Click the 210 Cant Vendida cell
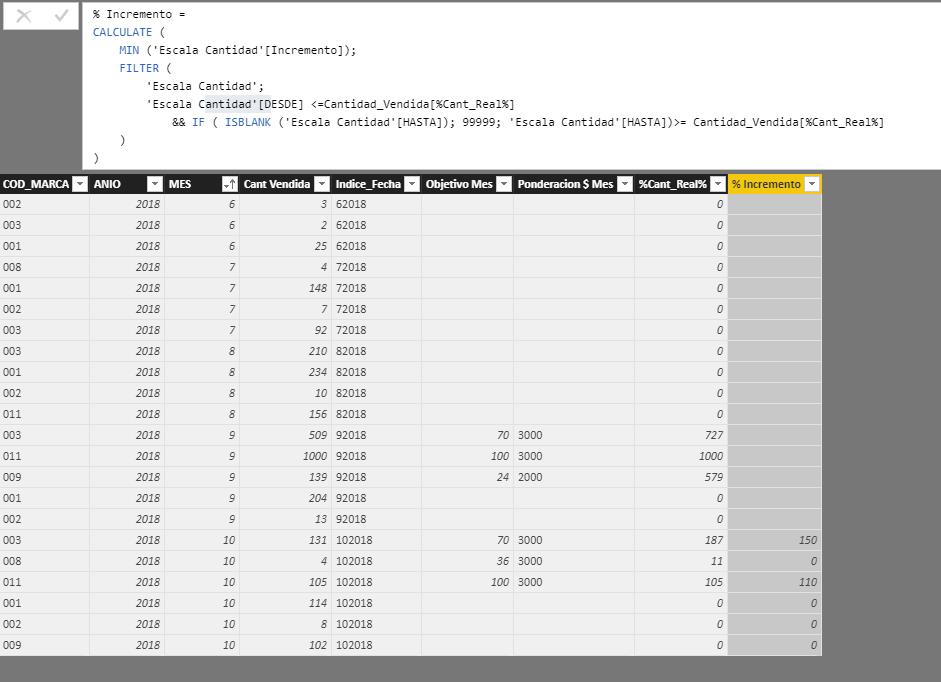Image resolution: width=941 pixels, height=682 pixels. point(285,351)
